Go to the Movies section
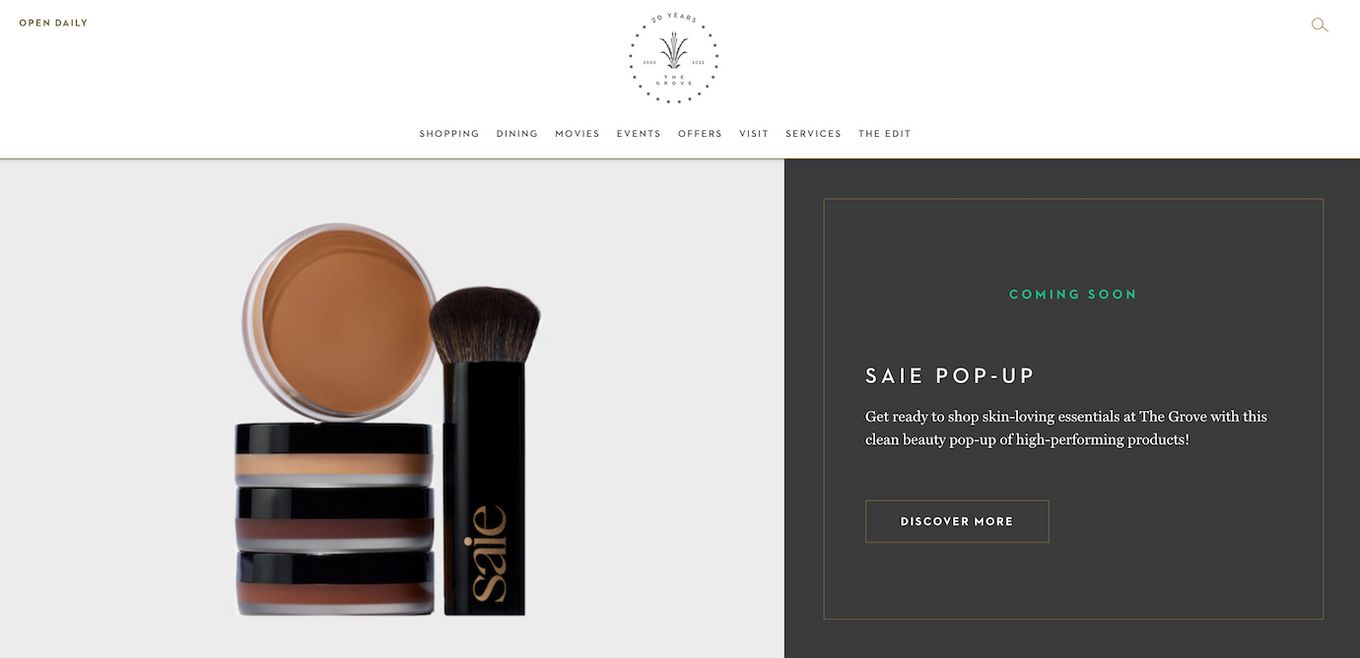Screen dimensions: 1360x658 point(577,134)
